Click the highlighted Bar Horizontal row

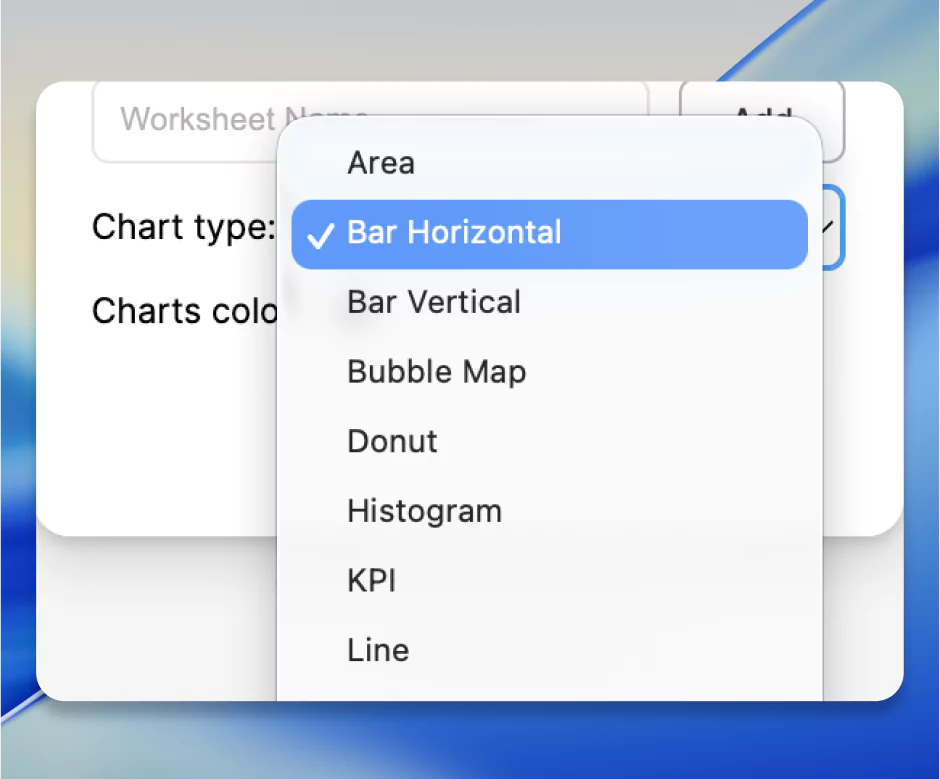[550, 234]
